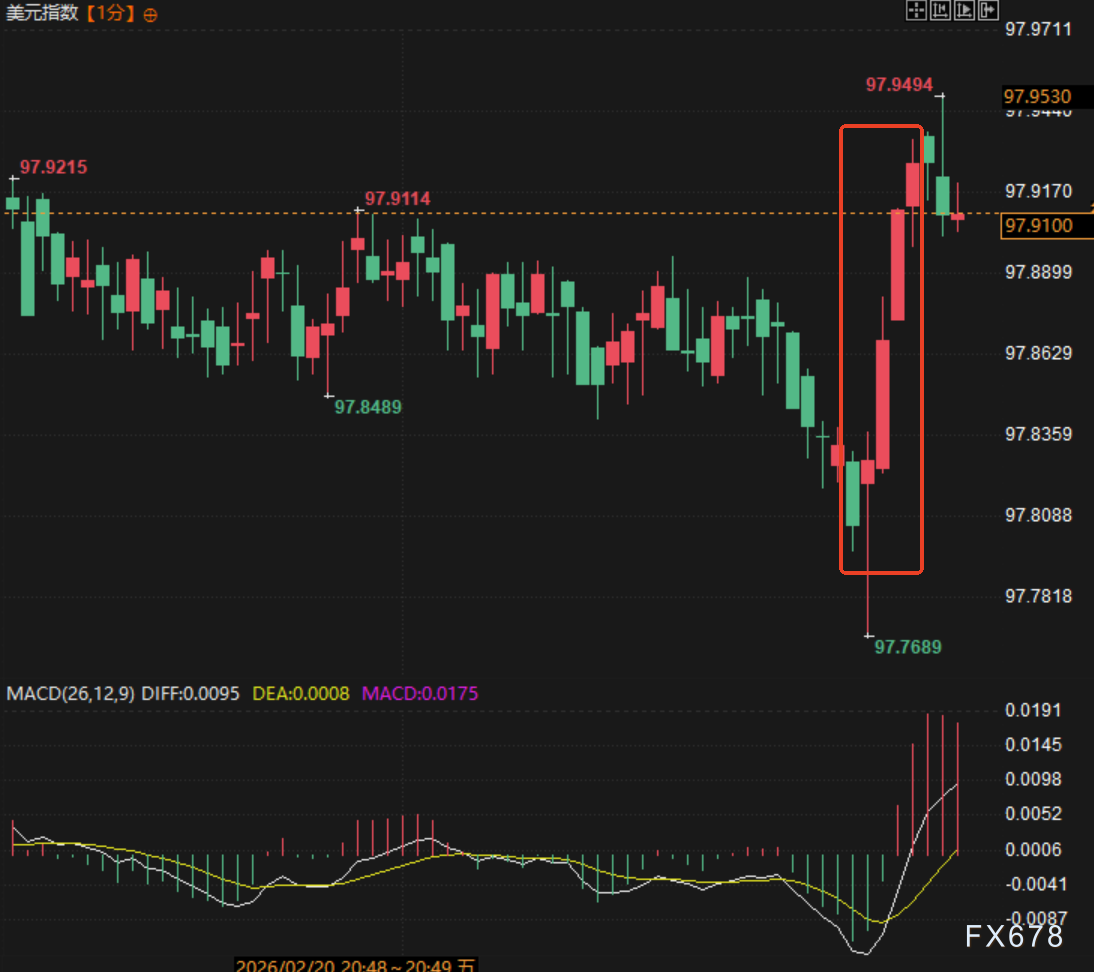Click the 2026/02/20 20:48~20:49 time label
The height and width of the screenshot is (972, 1094).
coord(355,965)
